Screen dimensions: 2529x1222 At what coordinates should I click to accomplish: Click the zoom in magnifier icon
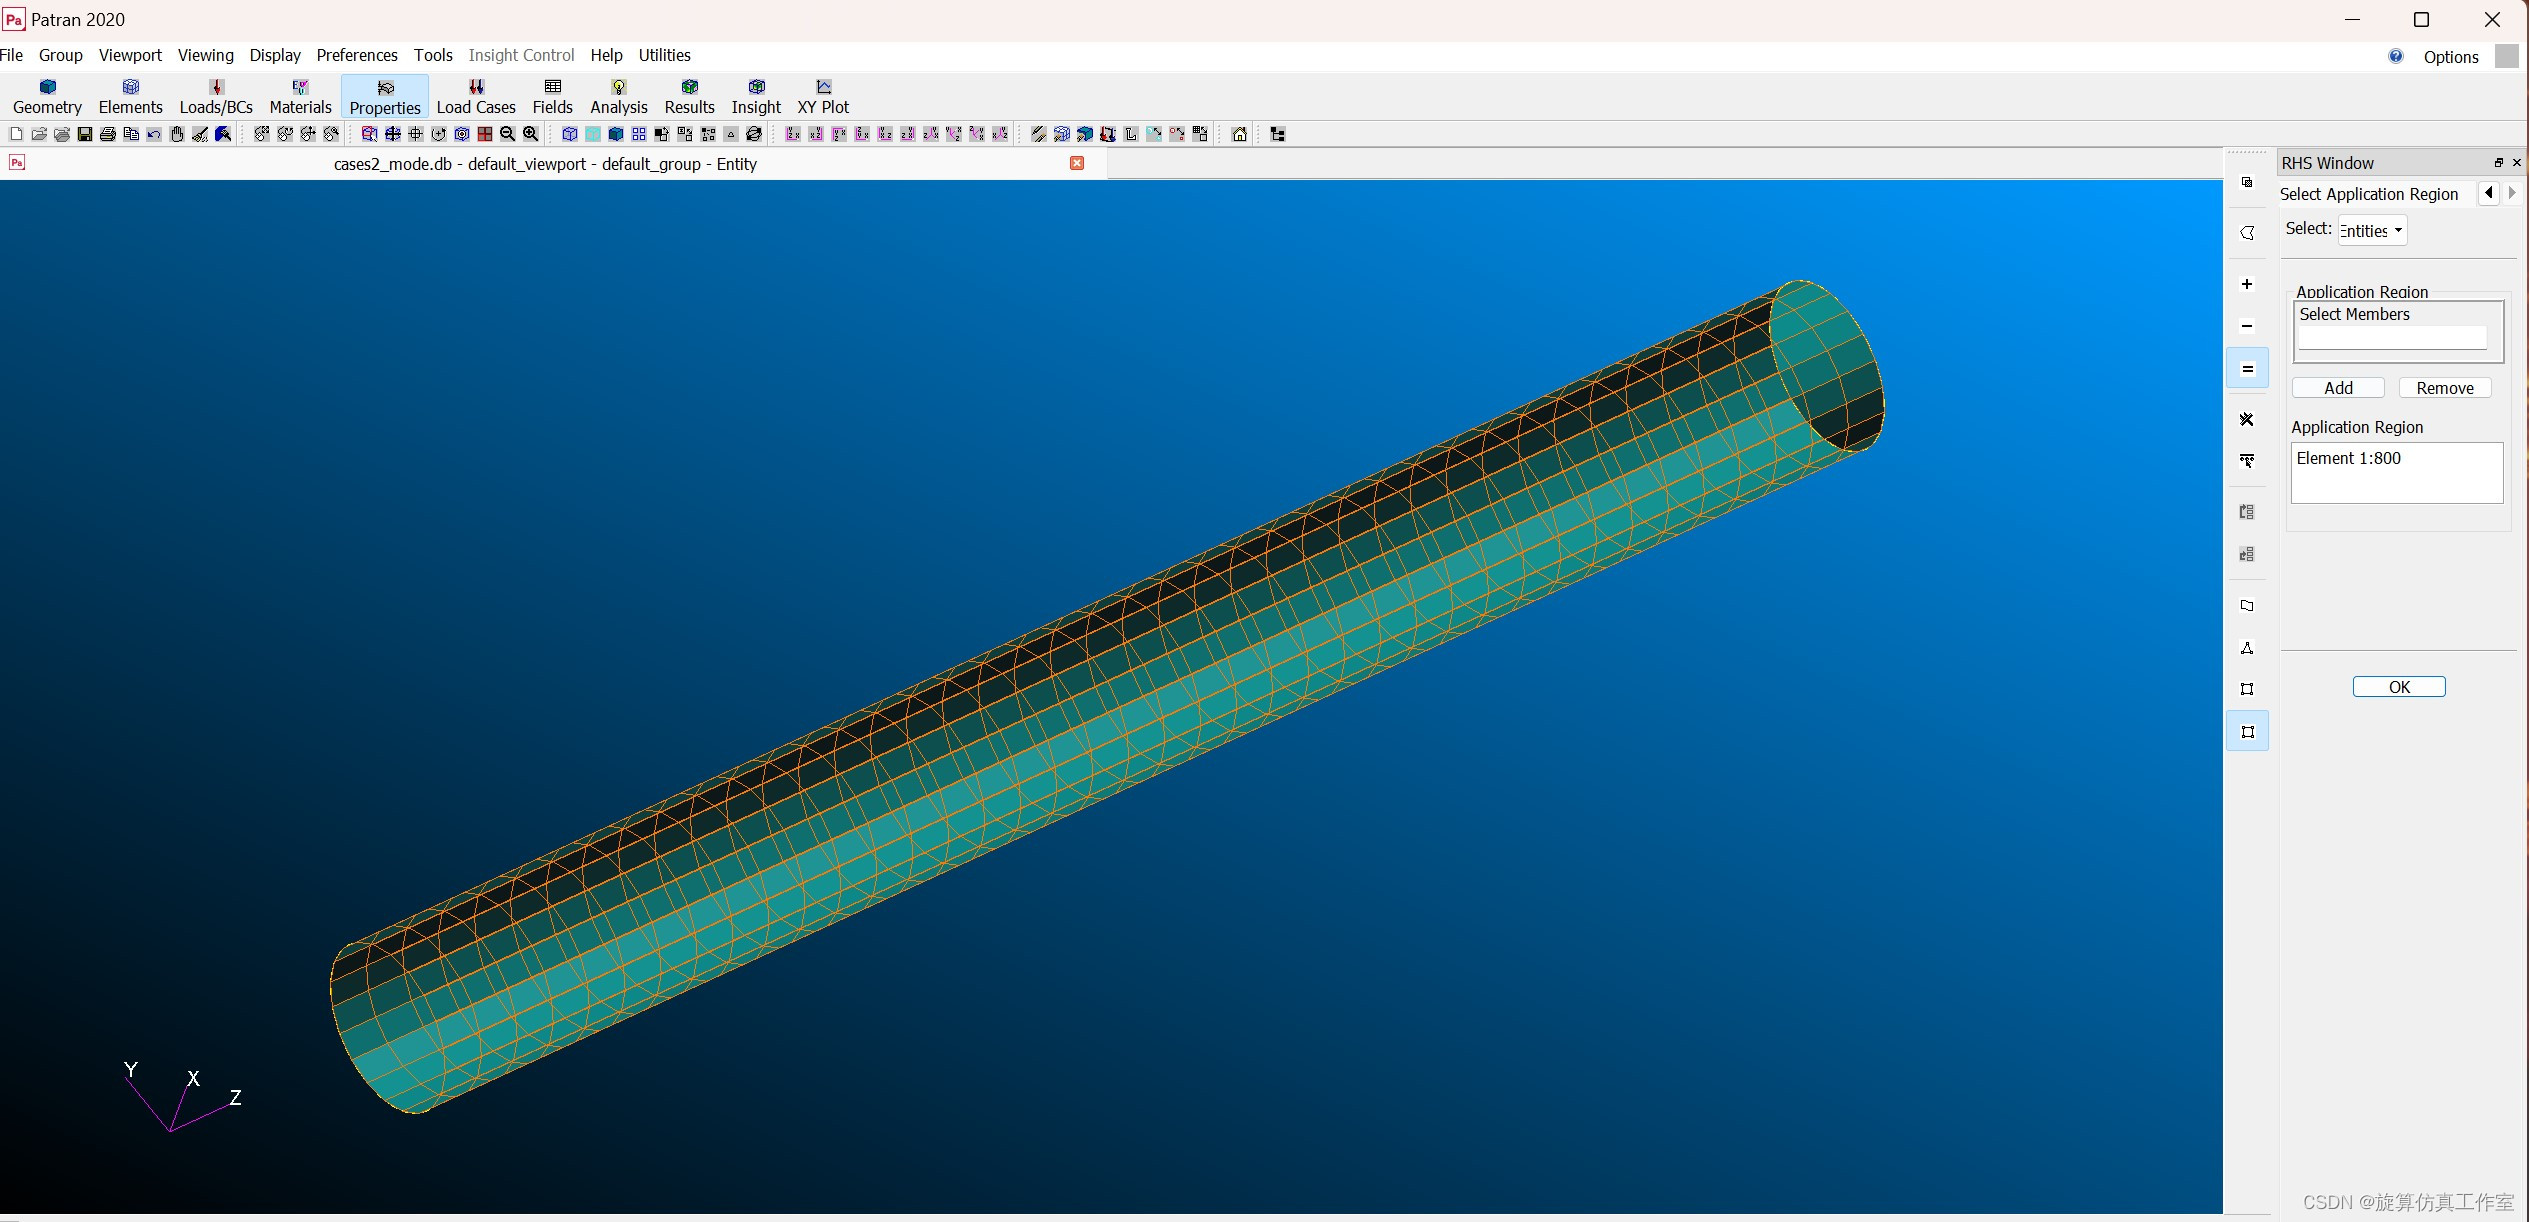(531, 134)
